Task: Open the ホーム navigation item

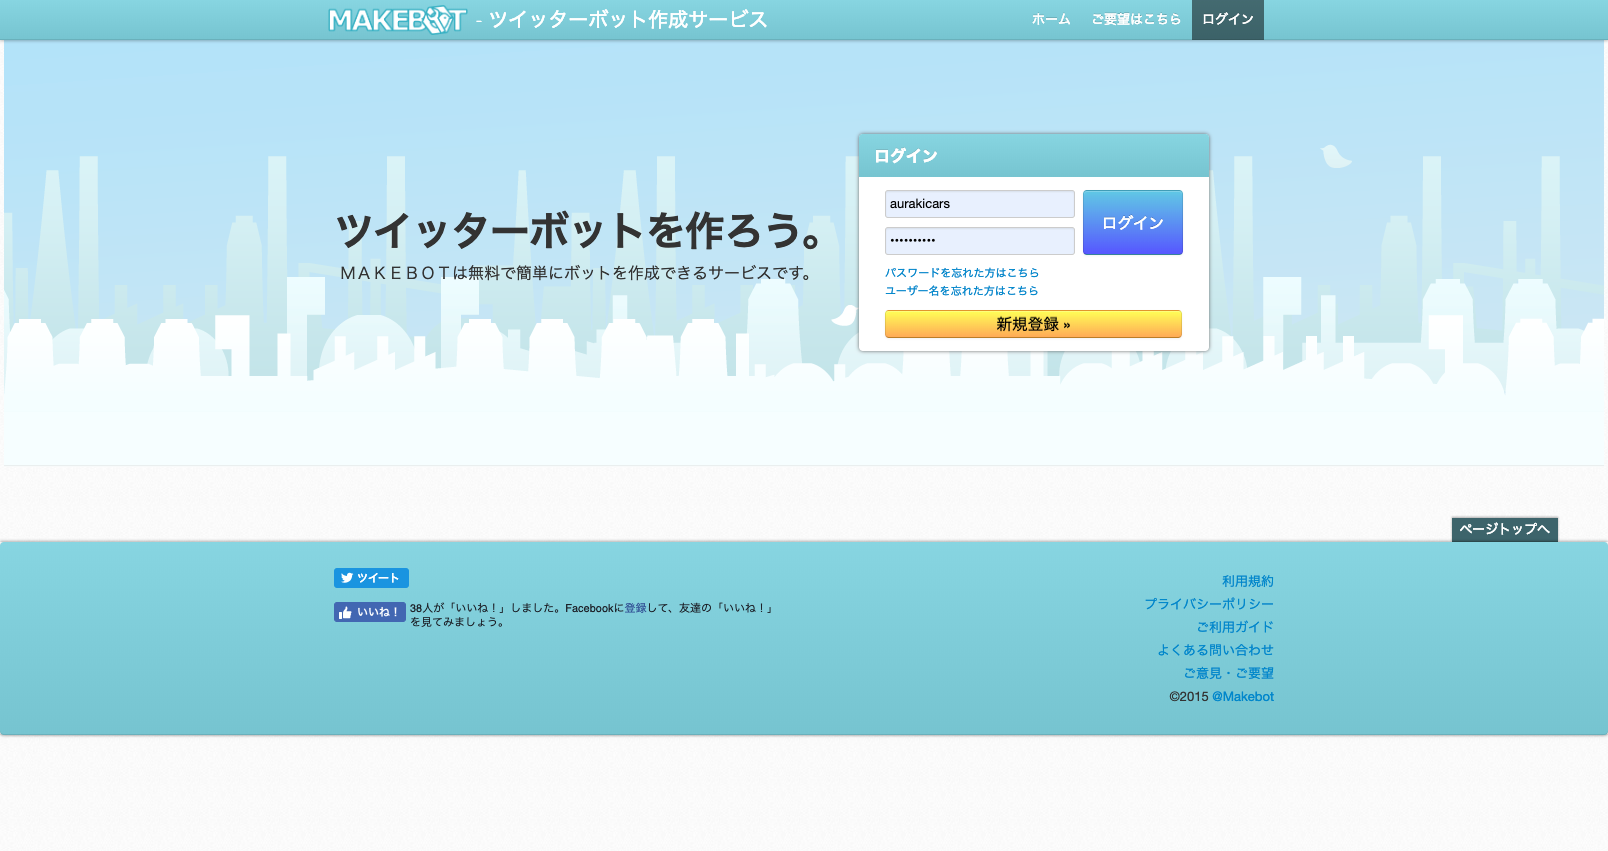Action: tap(1050, 20)
